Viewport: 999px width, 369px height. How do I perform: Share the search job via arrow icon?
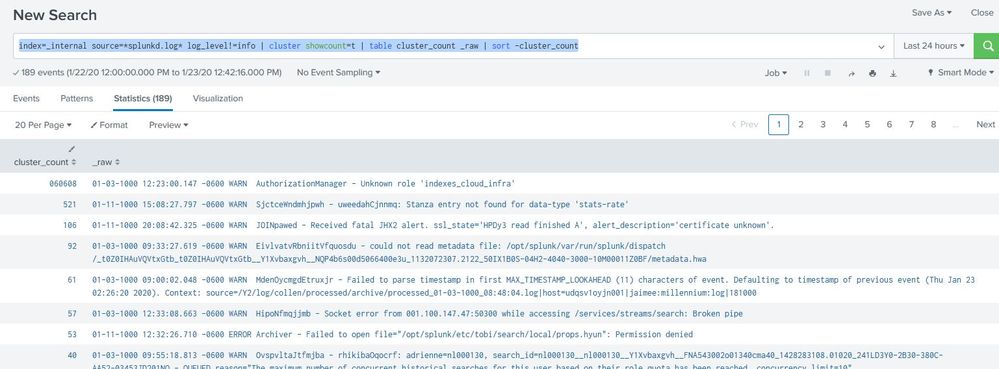point(851,73)
